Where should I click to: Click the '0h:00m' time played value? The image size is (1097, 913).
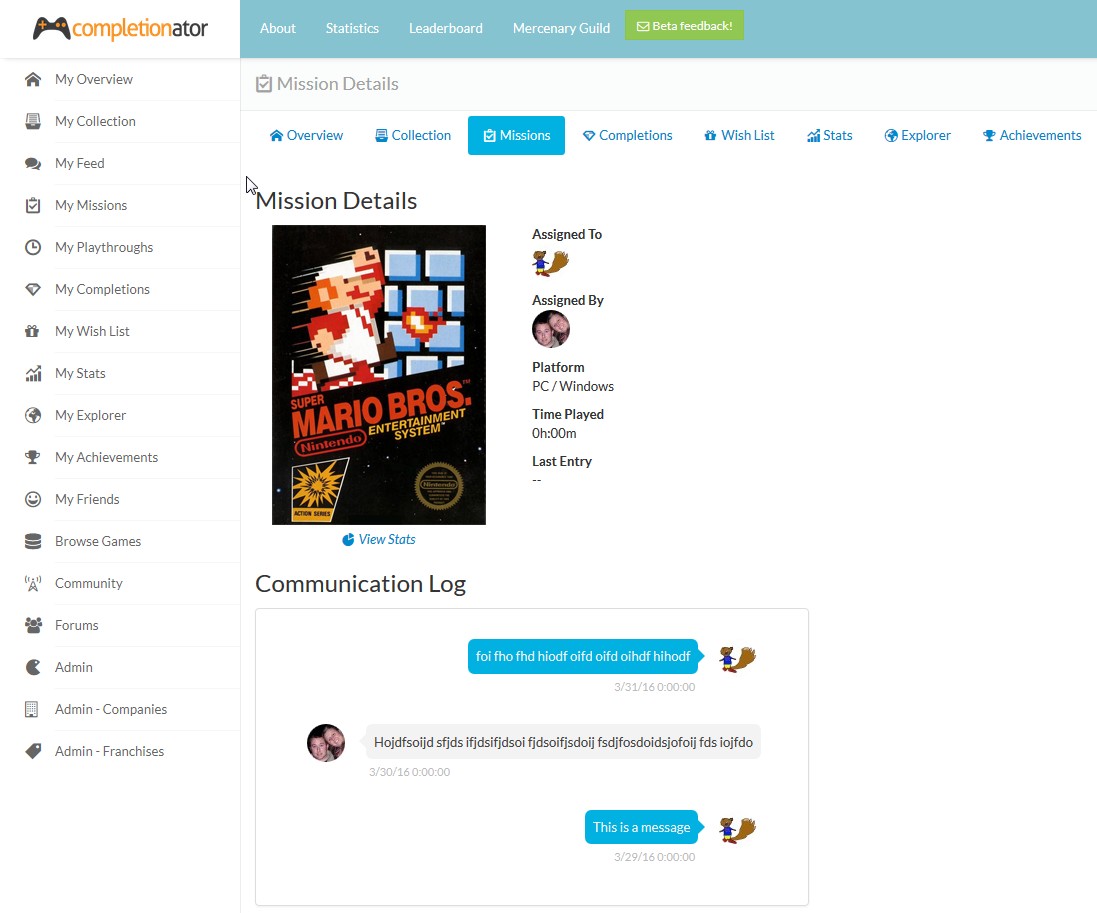[554, 433]
